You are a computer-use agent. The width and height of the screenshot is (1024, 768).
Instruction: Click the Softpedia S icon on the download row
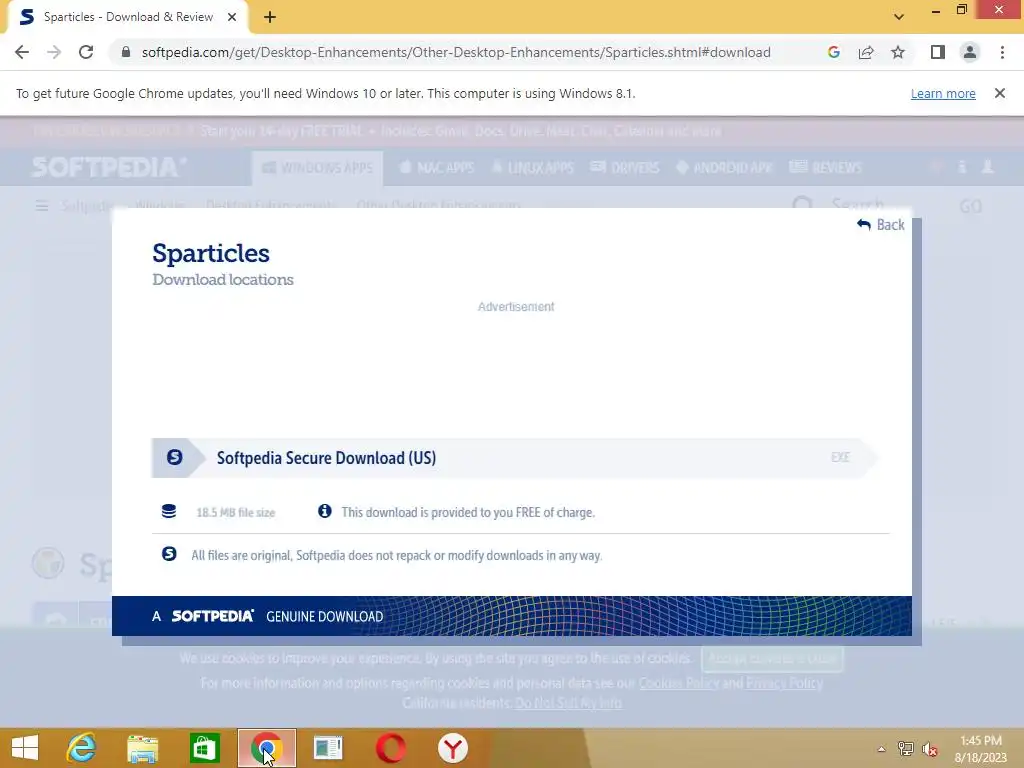click(174, 457)
